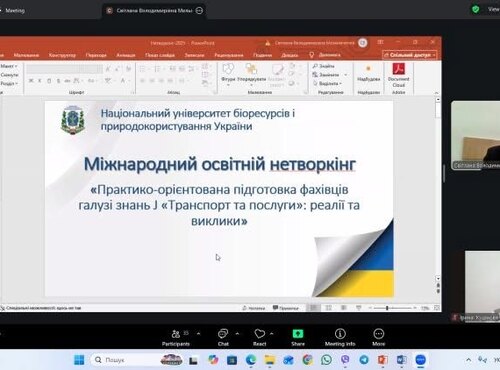Open the Конструктор ribbon tab
The width and height of the screenshot is (500, 370).
coord(62,55)
